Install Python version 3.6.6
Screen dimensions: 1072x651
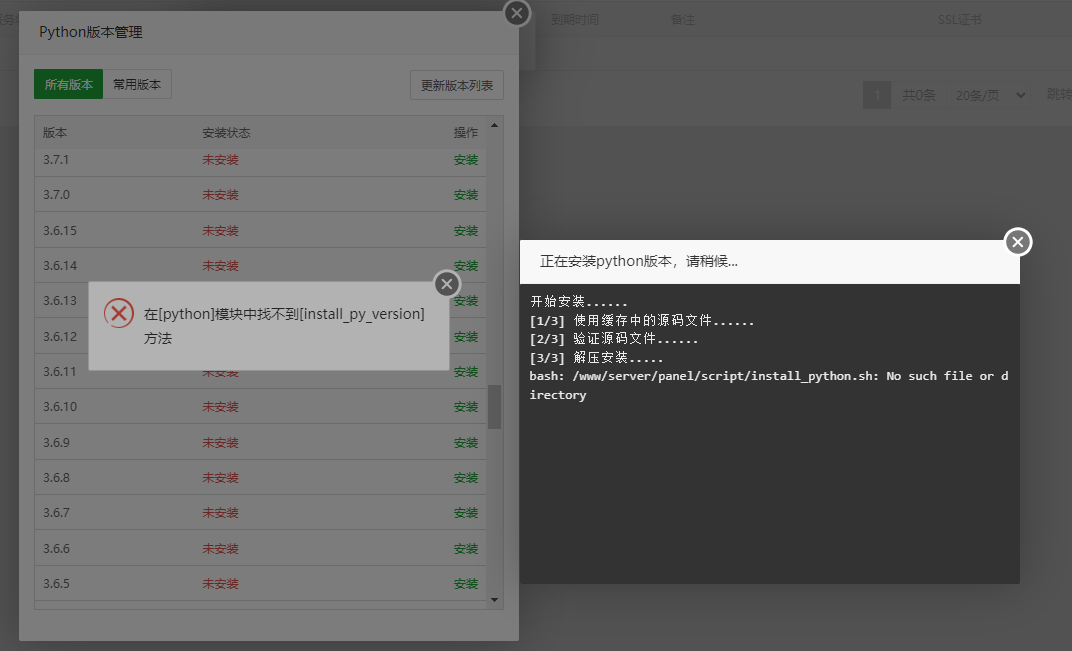(466, 548)
